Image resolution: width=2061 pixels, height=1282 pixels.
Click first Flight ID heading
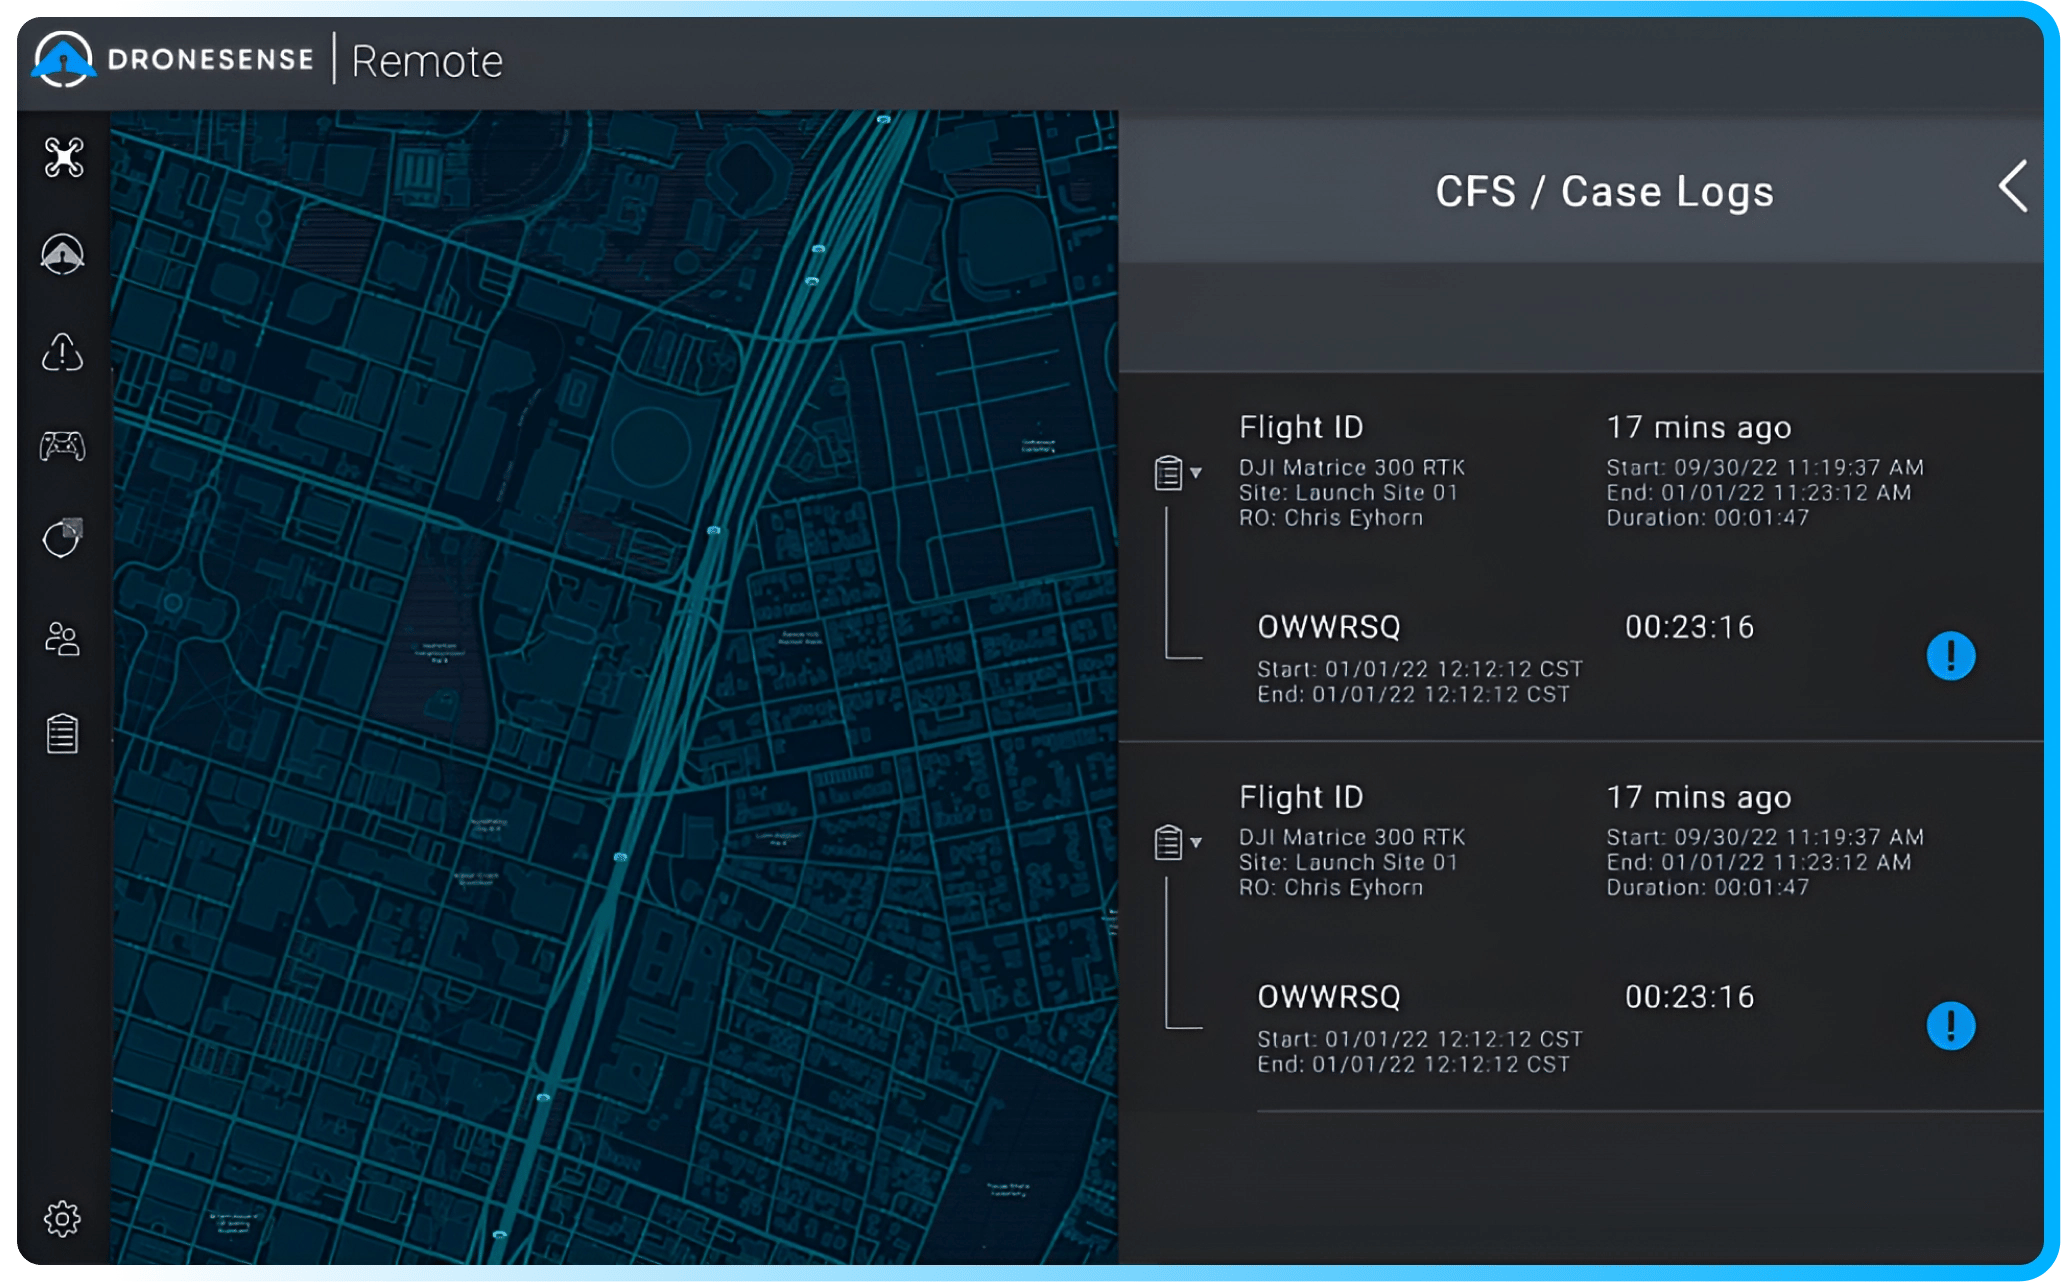tap(1301, 428)
